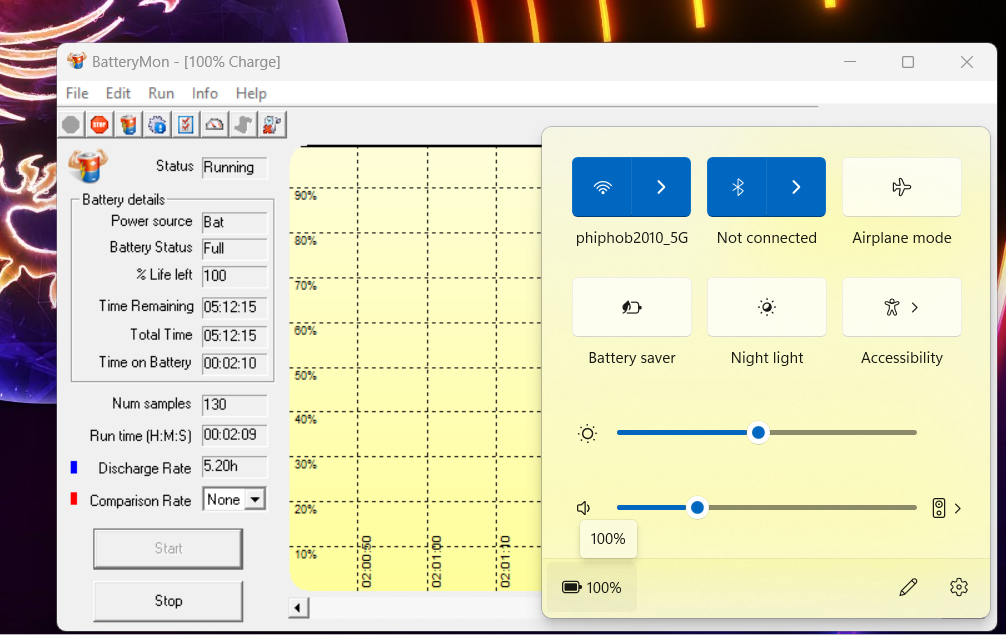Open the Run menu
The height and width of the screenshot is (635, 1006).
pyautogui.click(x=161, y=94)
